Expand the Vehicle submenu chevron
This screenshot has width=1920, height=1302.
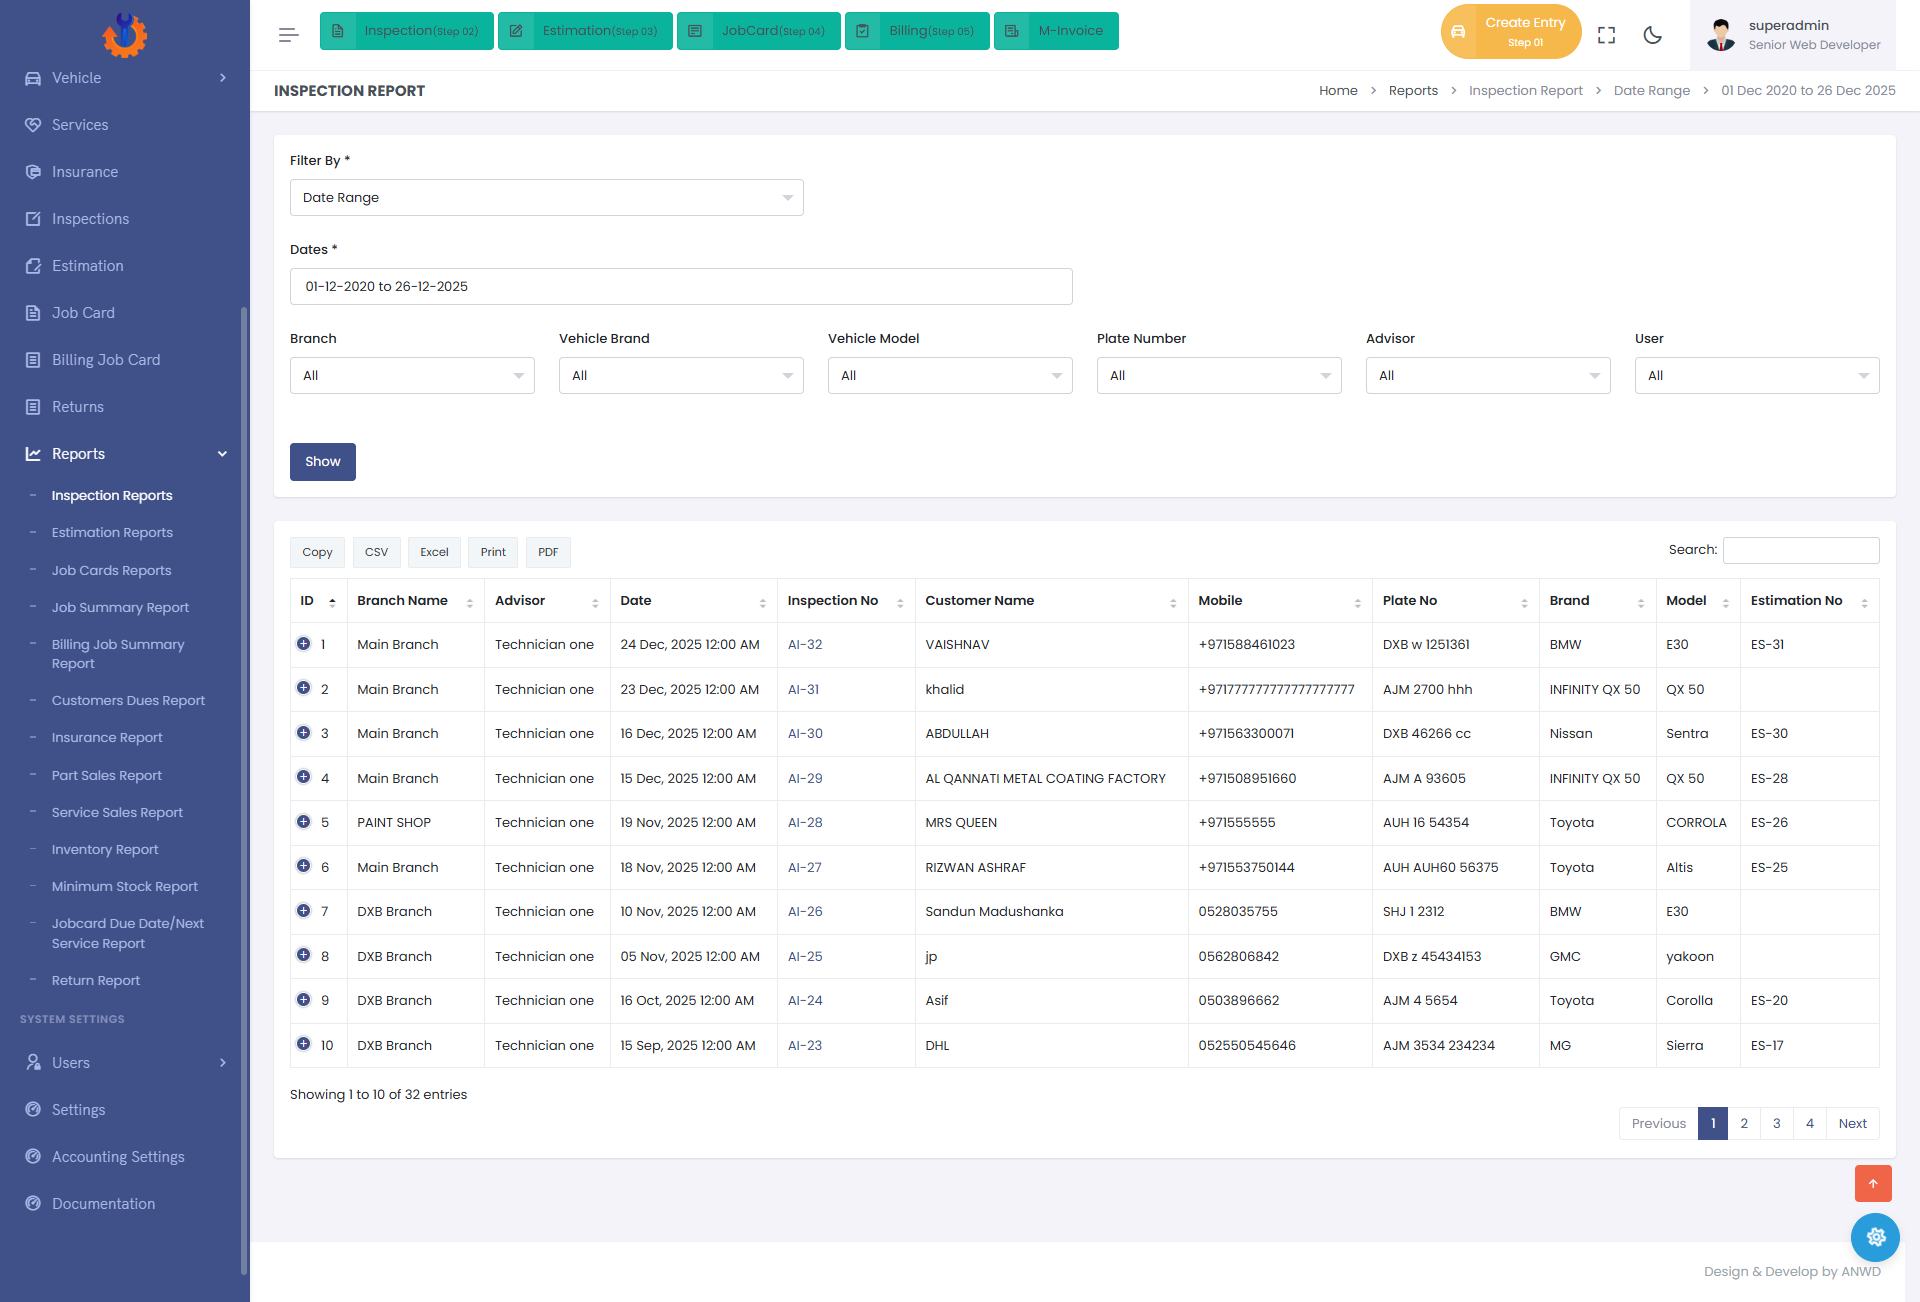click(223, 78)
